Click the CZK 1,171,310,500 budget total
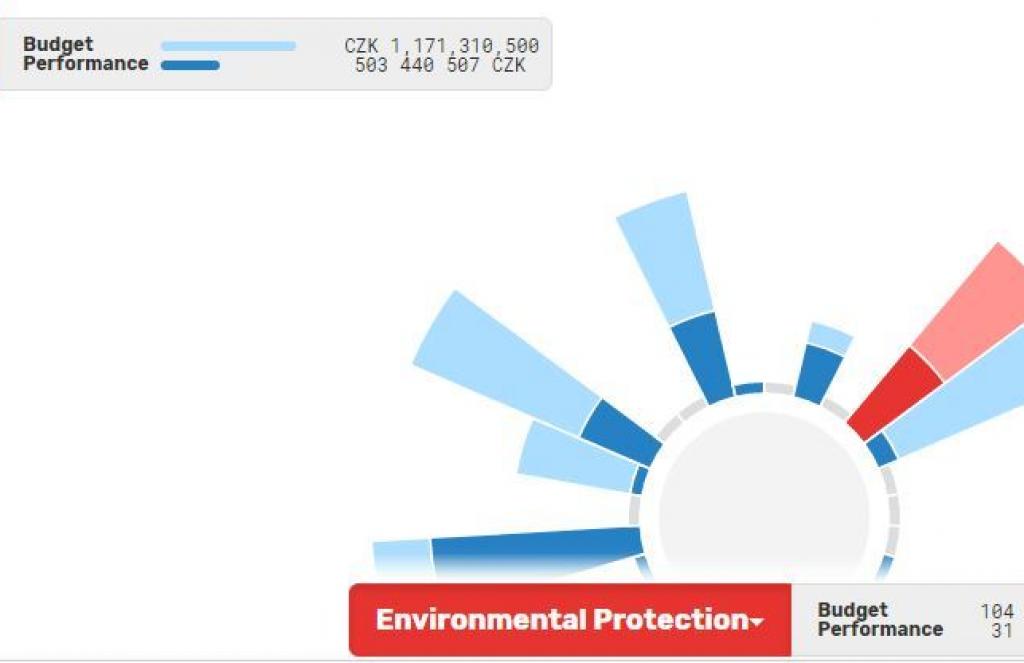 [x=441, y=46]
